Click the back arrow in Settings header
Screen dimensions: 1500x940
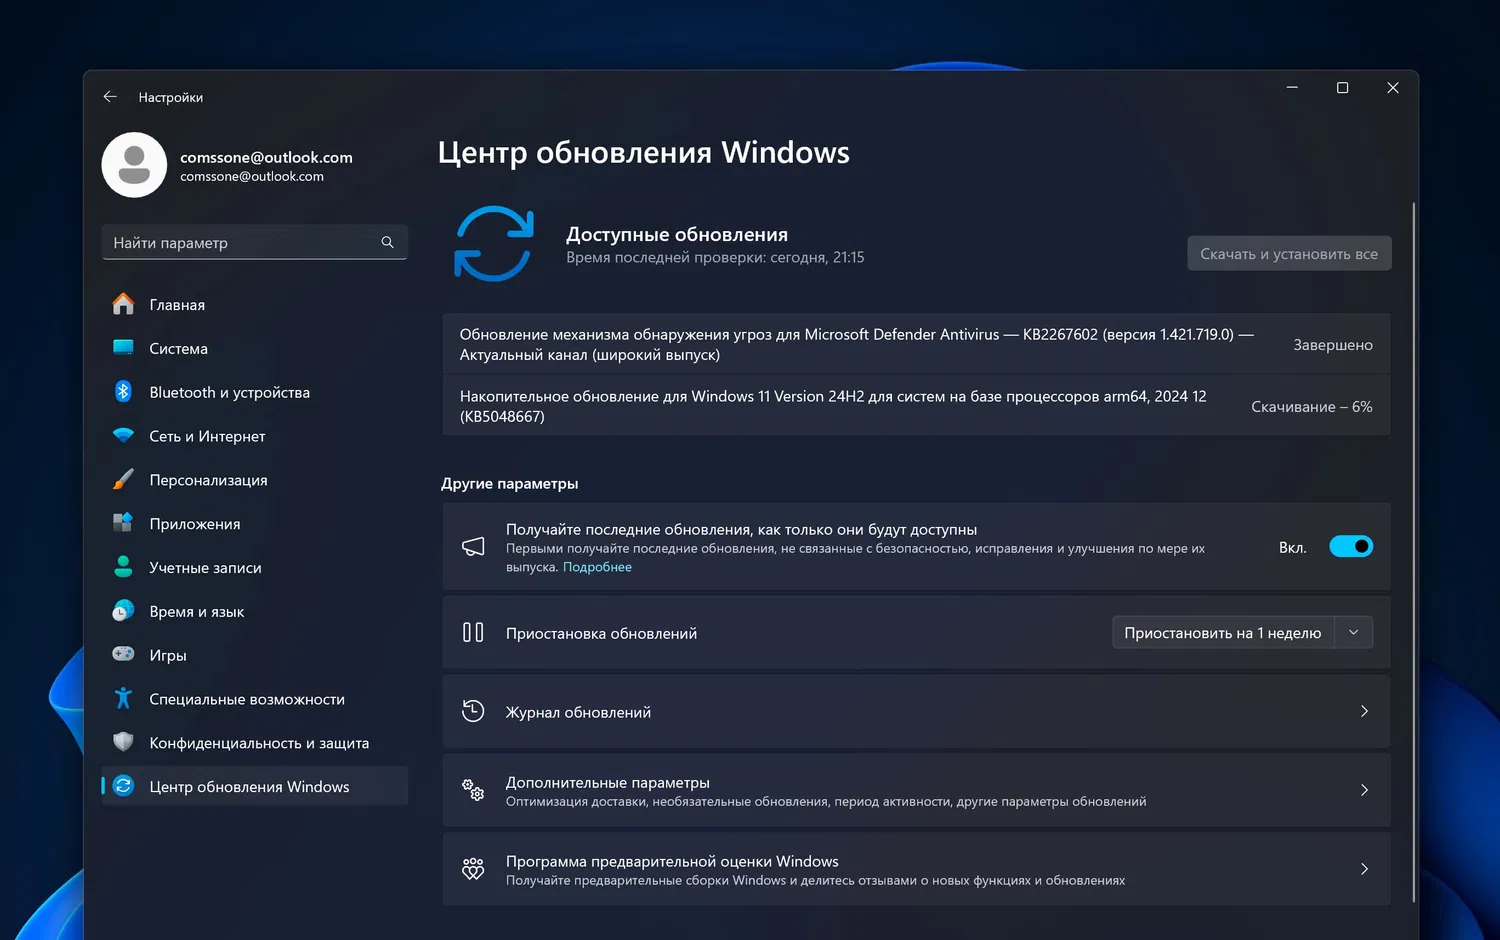tap(110, 97)
